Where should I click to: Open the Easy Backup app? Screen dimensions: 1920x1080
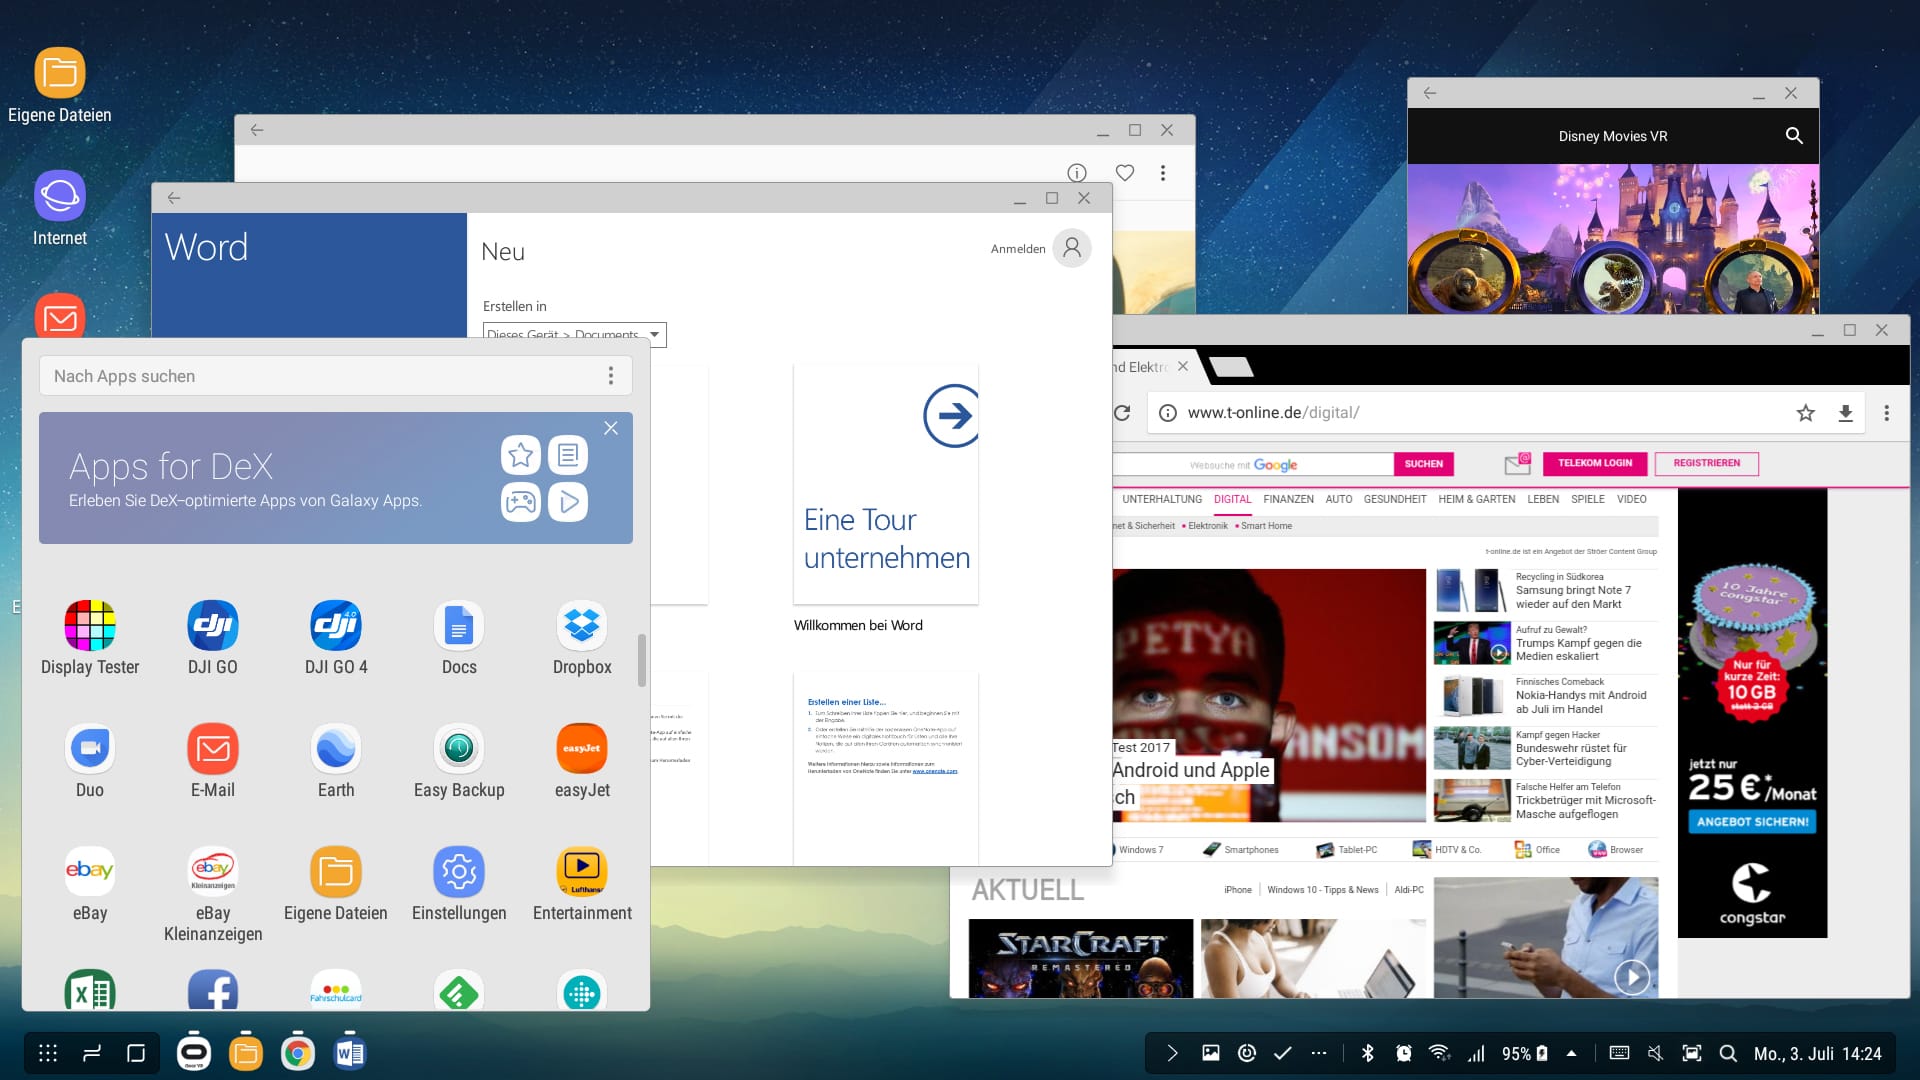[x=459, y=749]
